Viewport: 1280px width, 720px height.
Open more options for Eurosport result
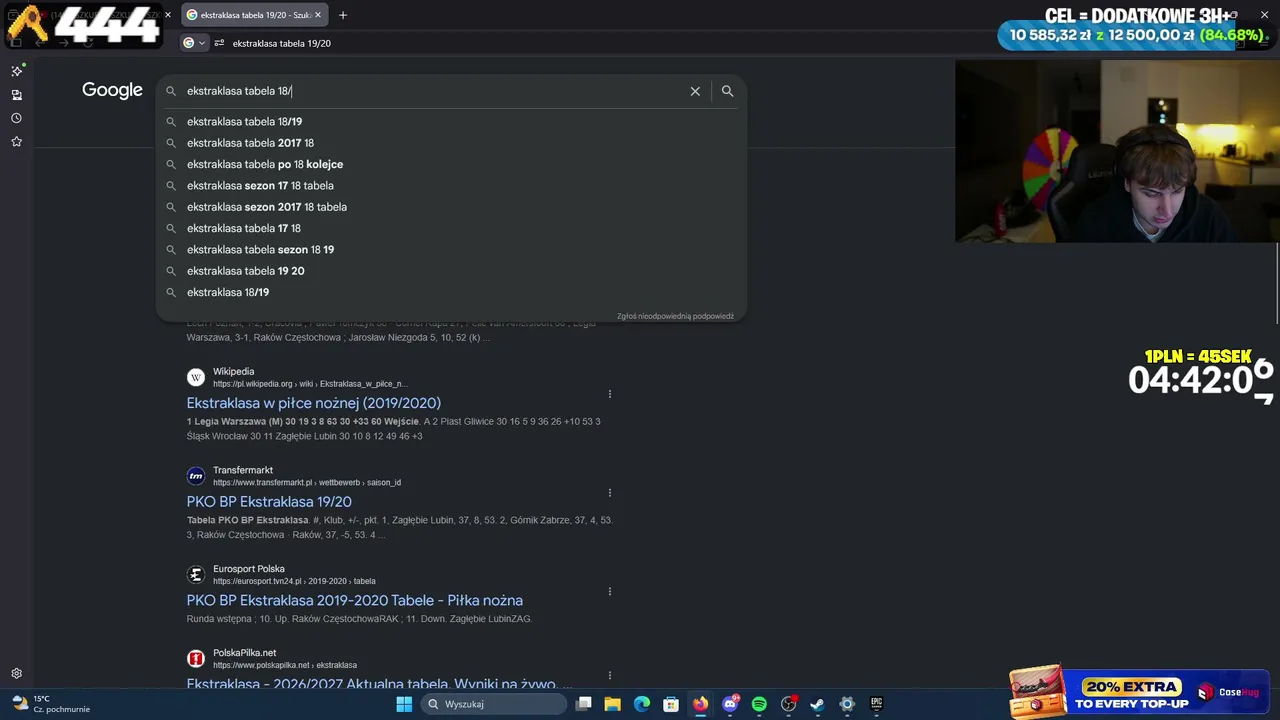point(610,592)
